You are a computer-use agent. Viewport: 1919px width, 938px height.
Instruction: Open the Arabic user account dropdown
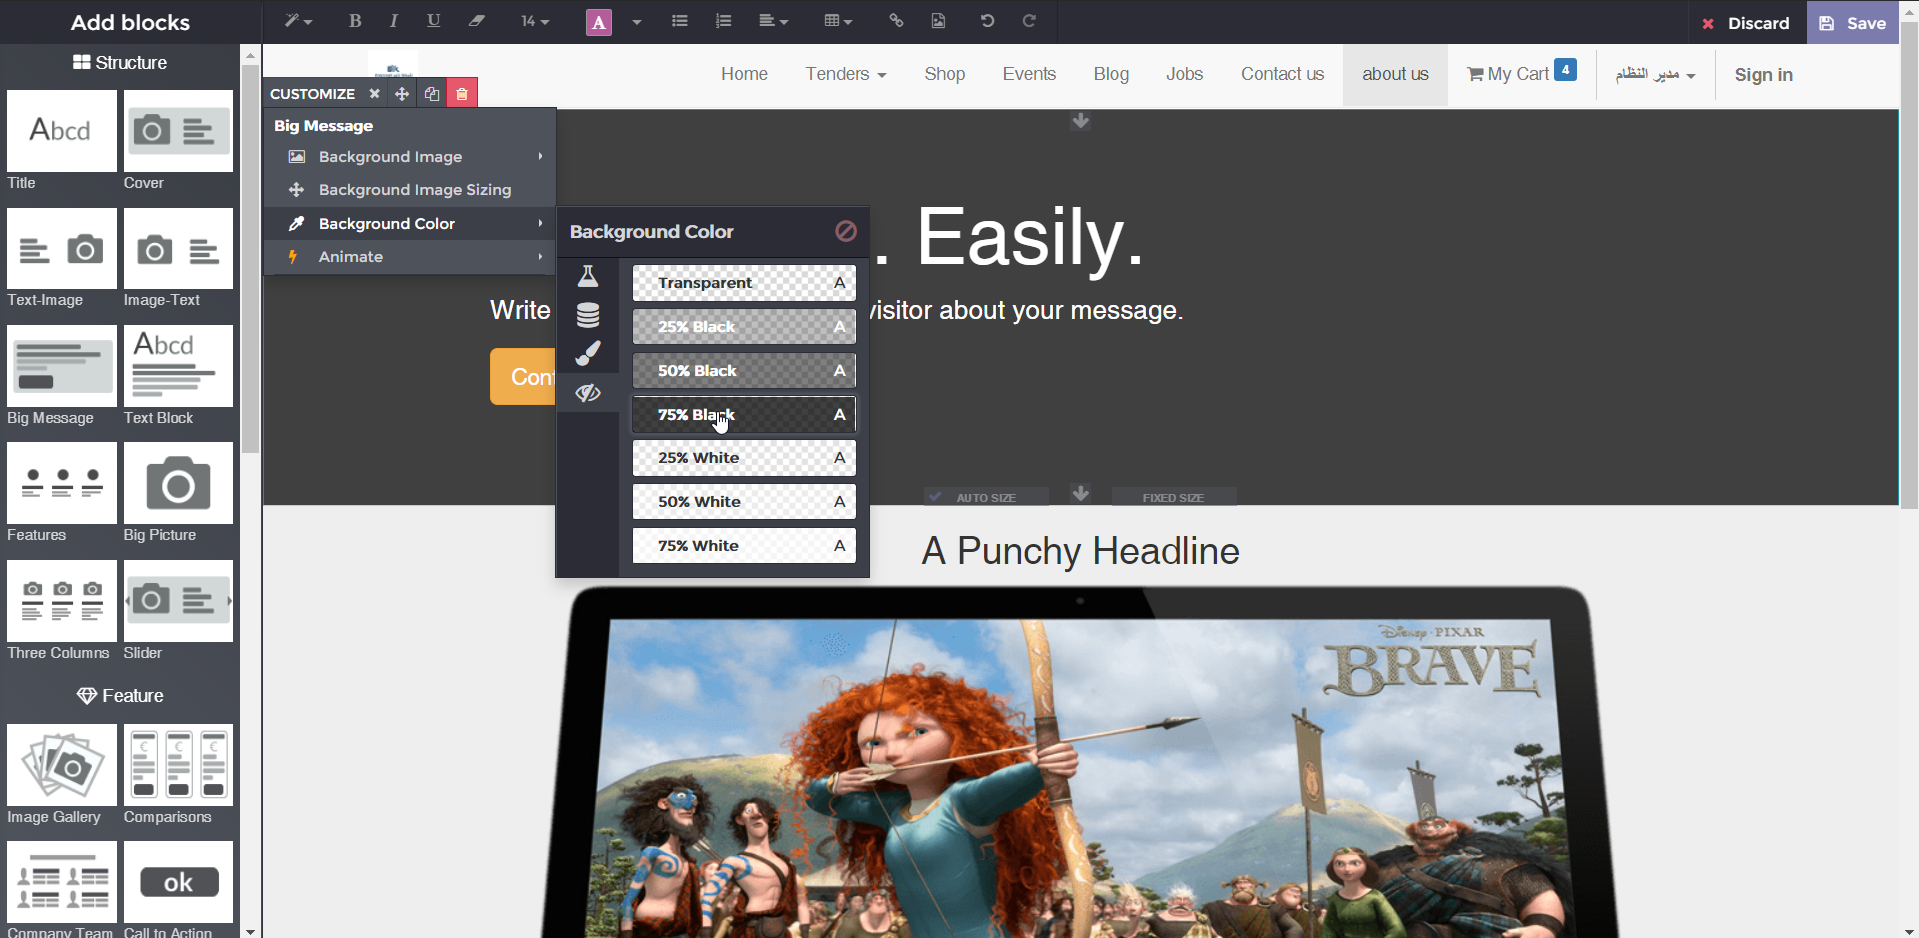1656,74
